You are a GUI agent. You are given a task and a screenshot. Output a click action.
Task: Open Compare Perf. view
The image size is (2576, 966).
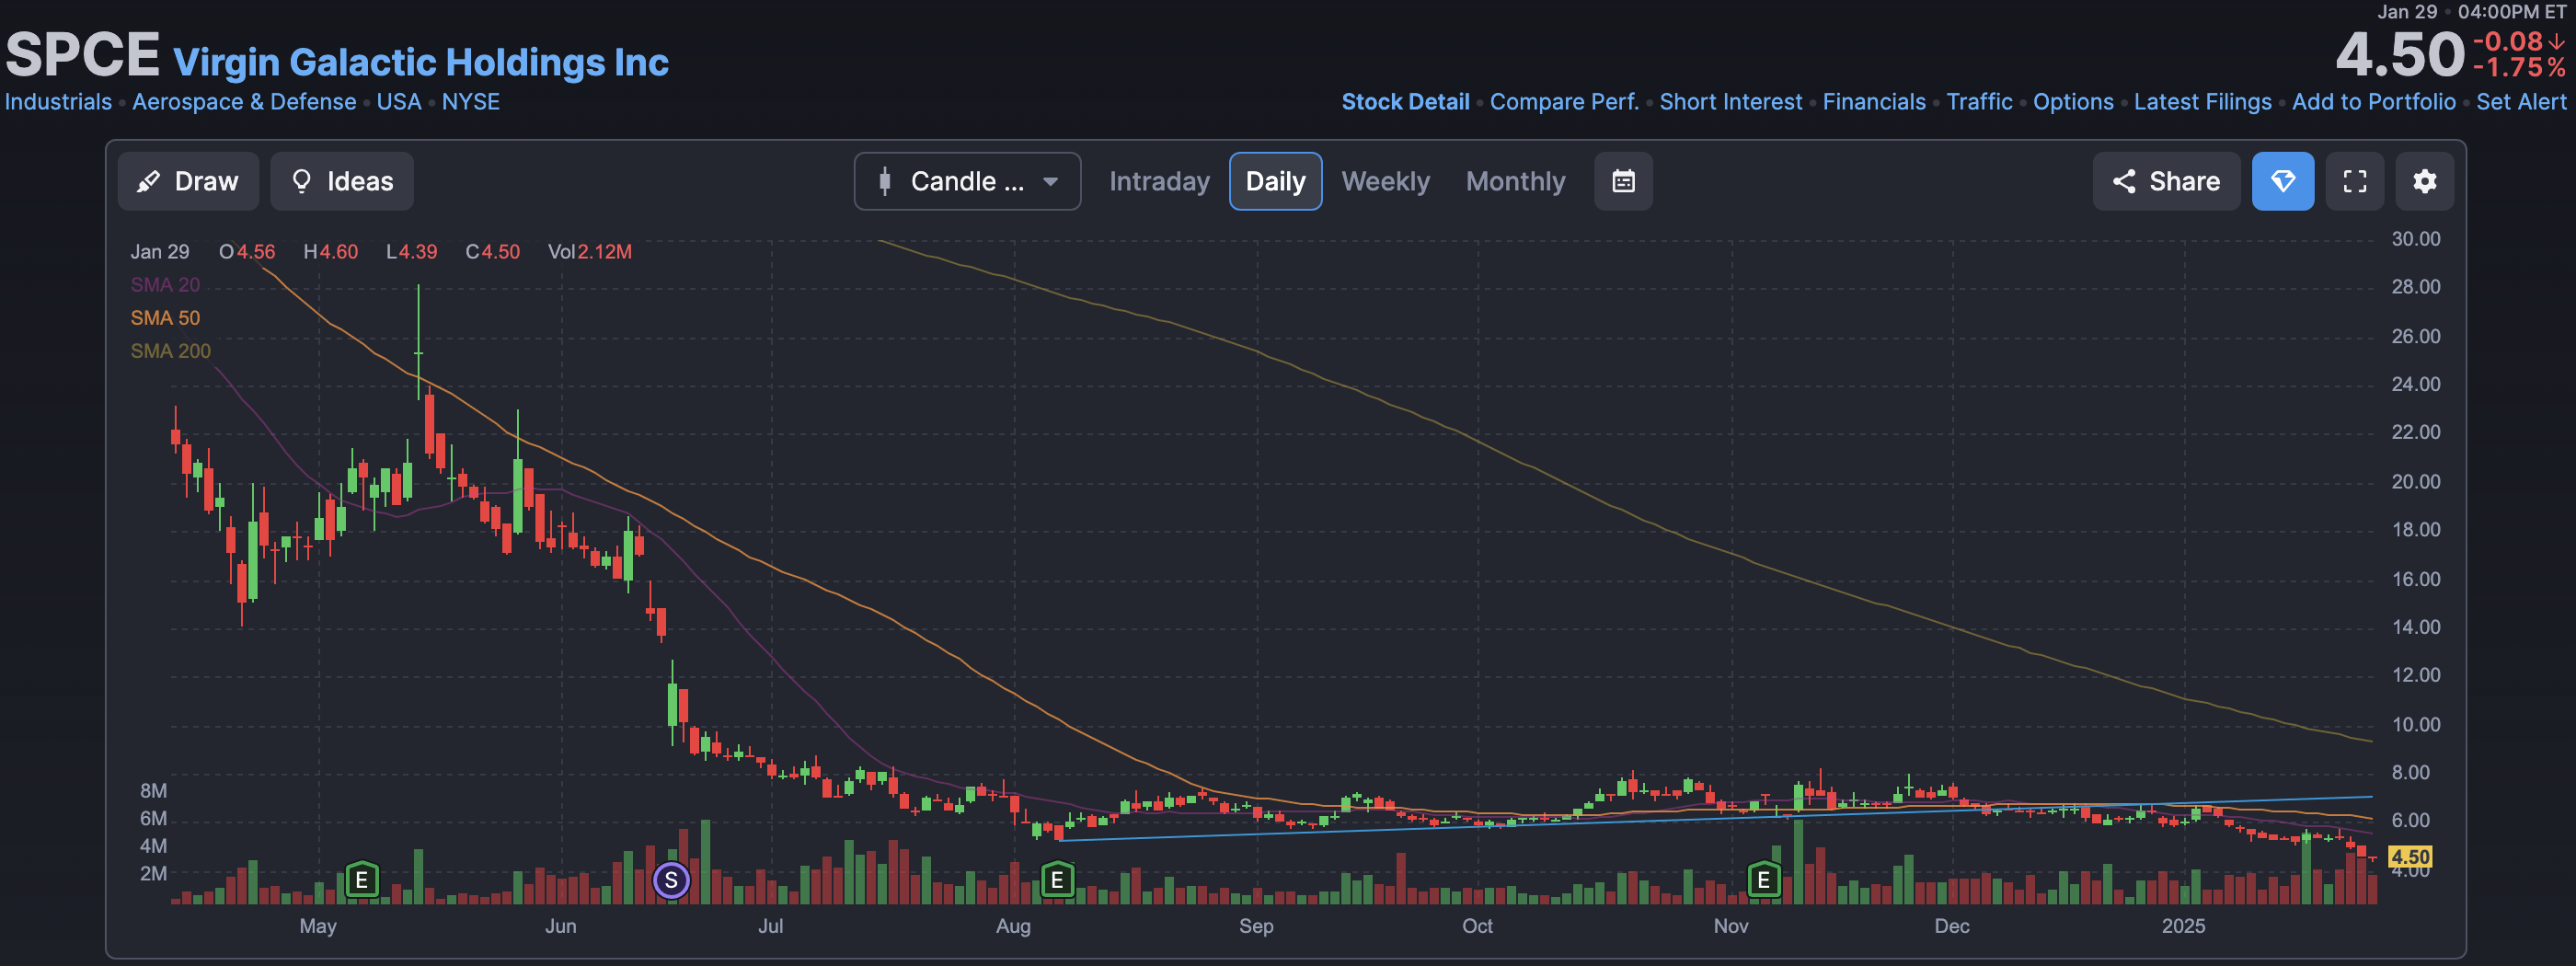[x=1564, y=102]
